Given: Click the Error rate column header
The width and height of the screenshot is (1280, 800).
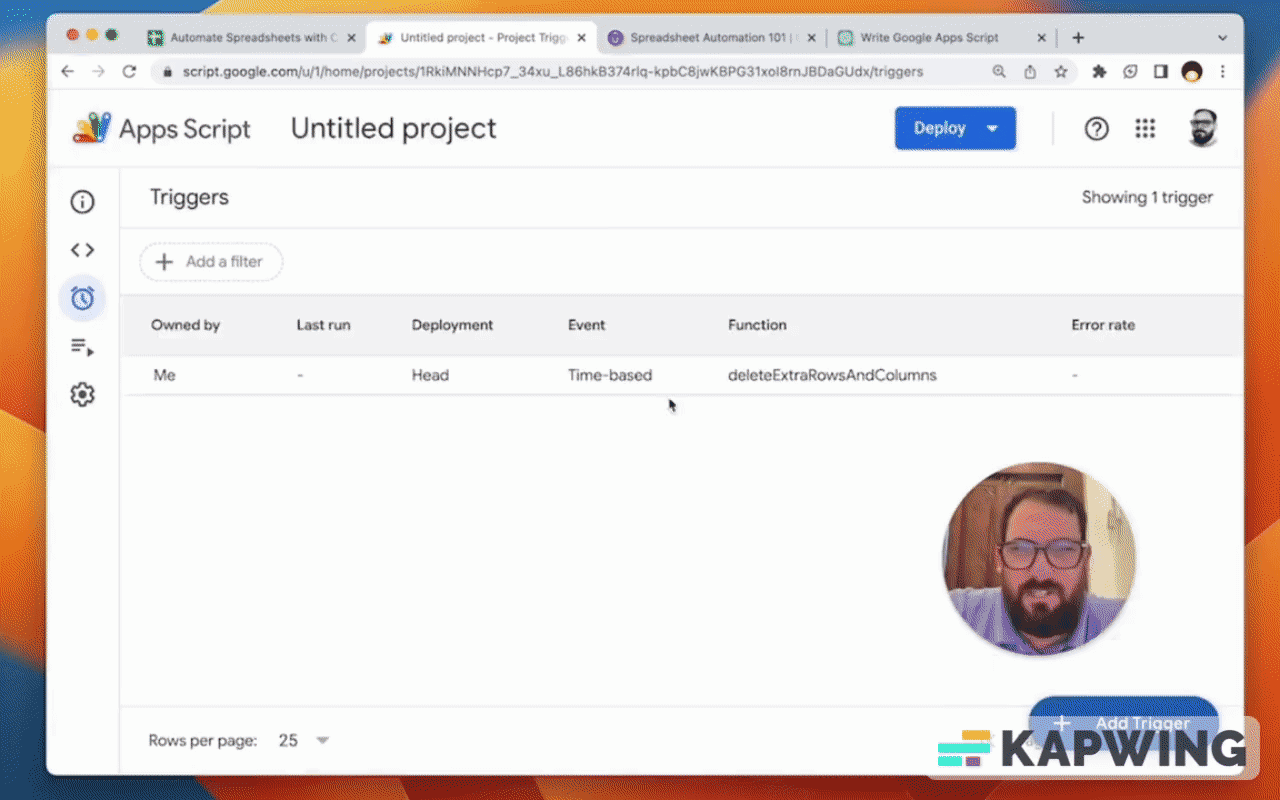Looking at the screenshot, I should coord(1103,325).
